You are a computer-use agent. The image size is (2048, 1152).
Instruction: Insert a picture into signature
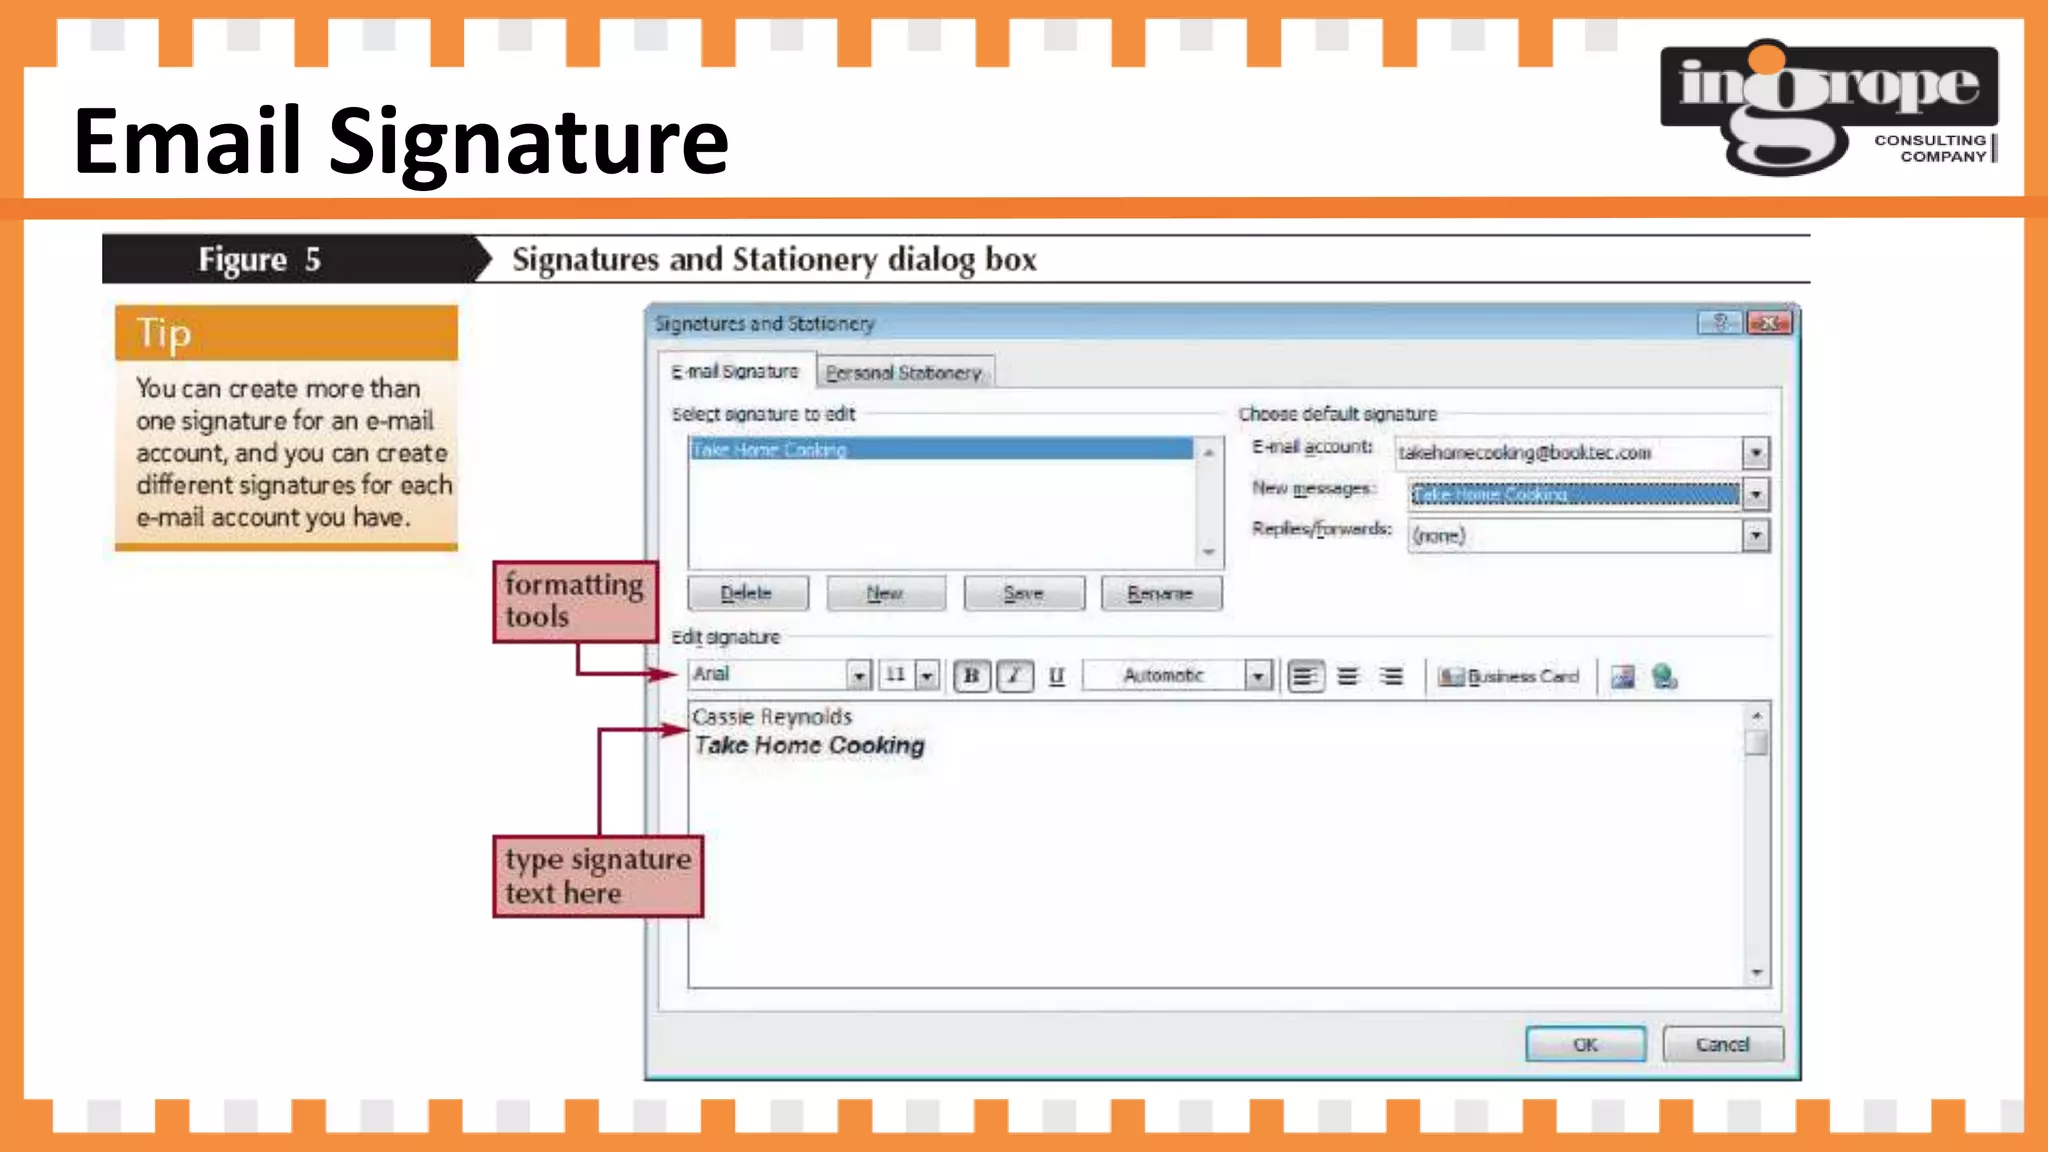click(x=1622, y=677)
